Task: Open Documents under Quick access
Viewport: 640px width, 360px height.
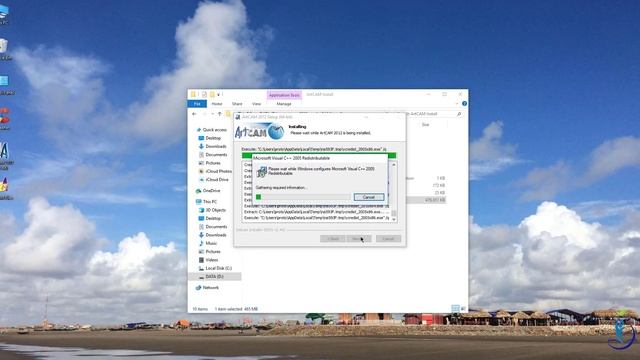Action: [216, 155]
